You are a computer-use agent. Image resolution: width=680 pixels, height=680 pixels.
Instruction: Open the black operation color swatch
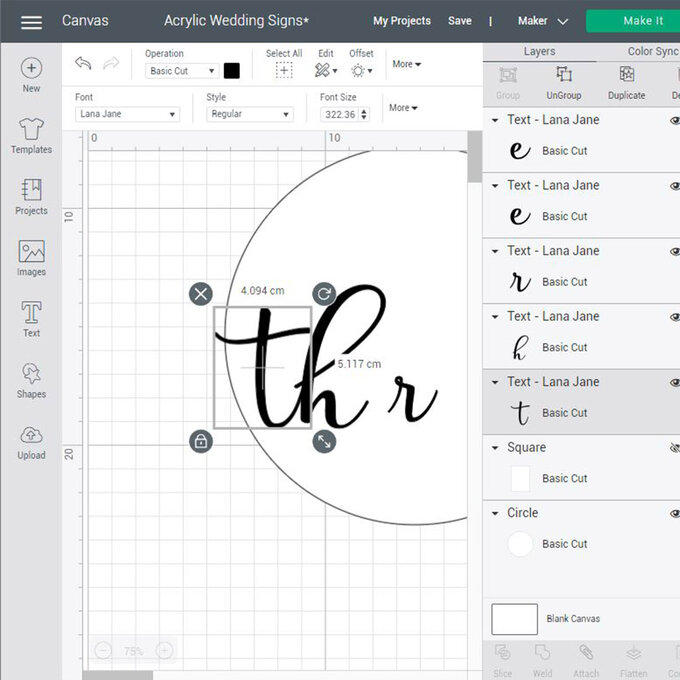pos(232,71)
